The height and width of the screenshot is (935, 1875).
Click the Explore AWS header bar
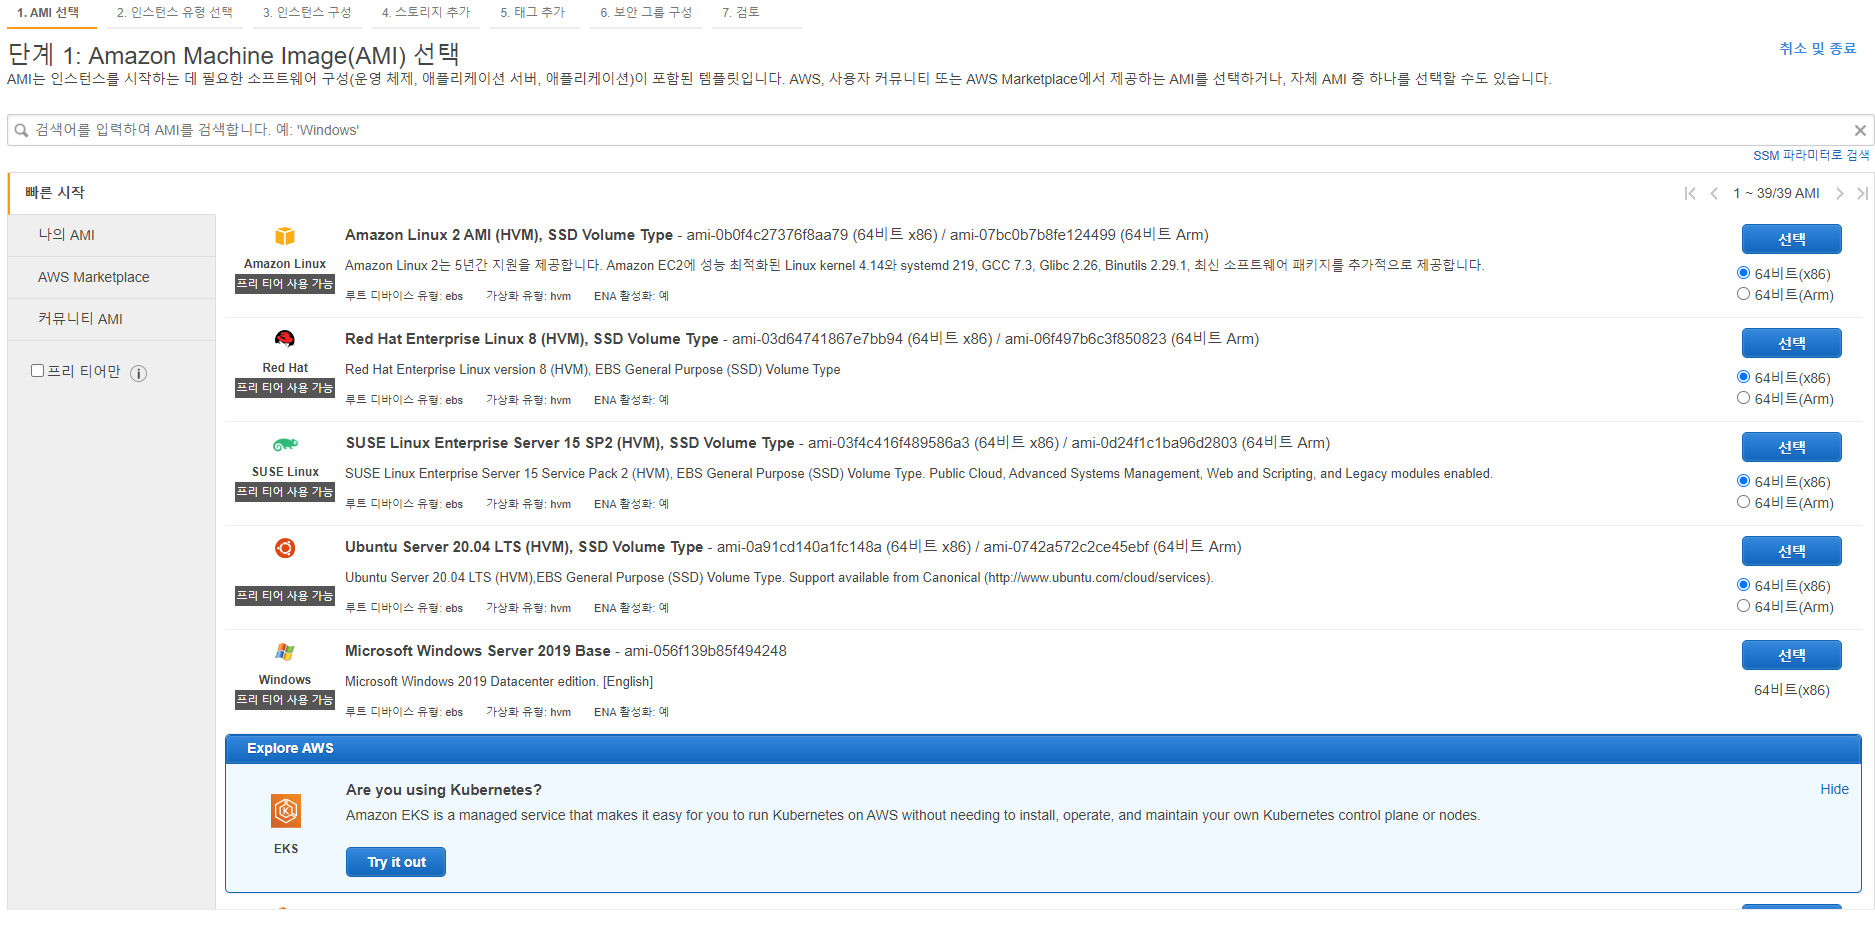pyautogui.click(x=1043, y=748)
